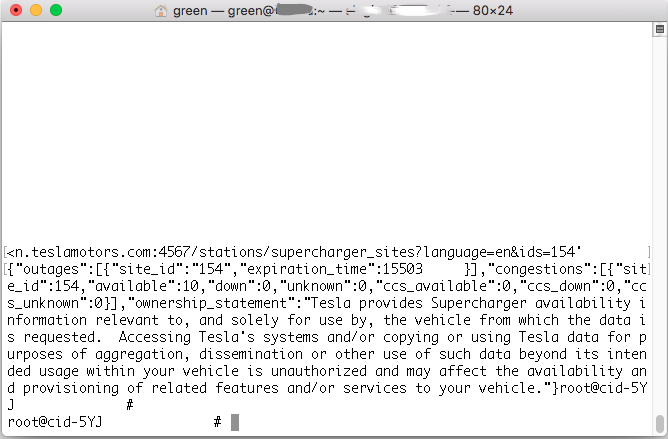
Task: Click 'requested.' in the terminal output
Action: click(63, 338)
